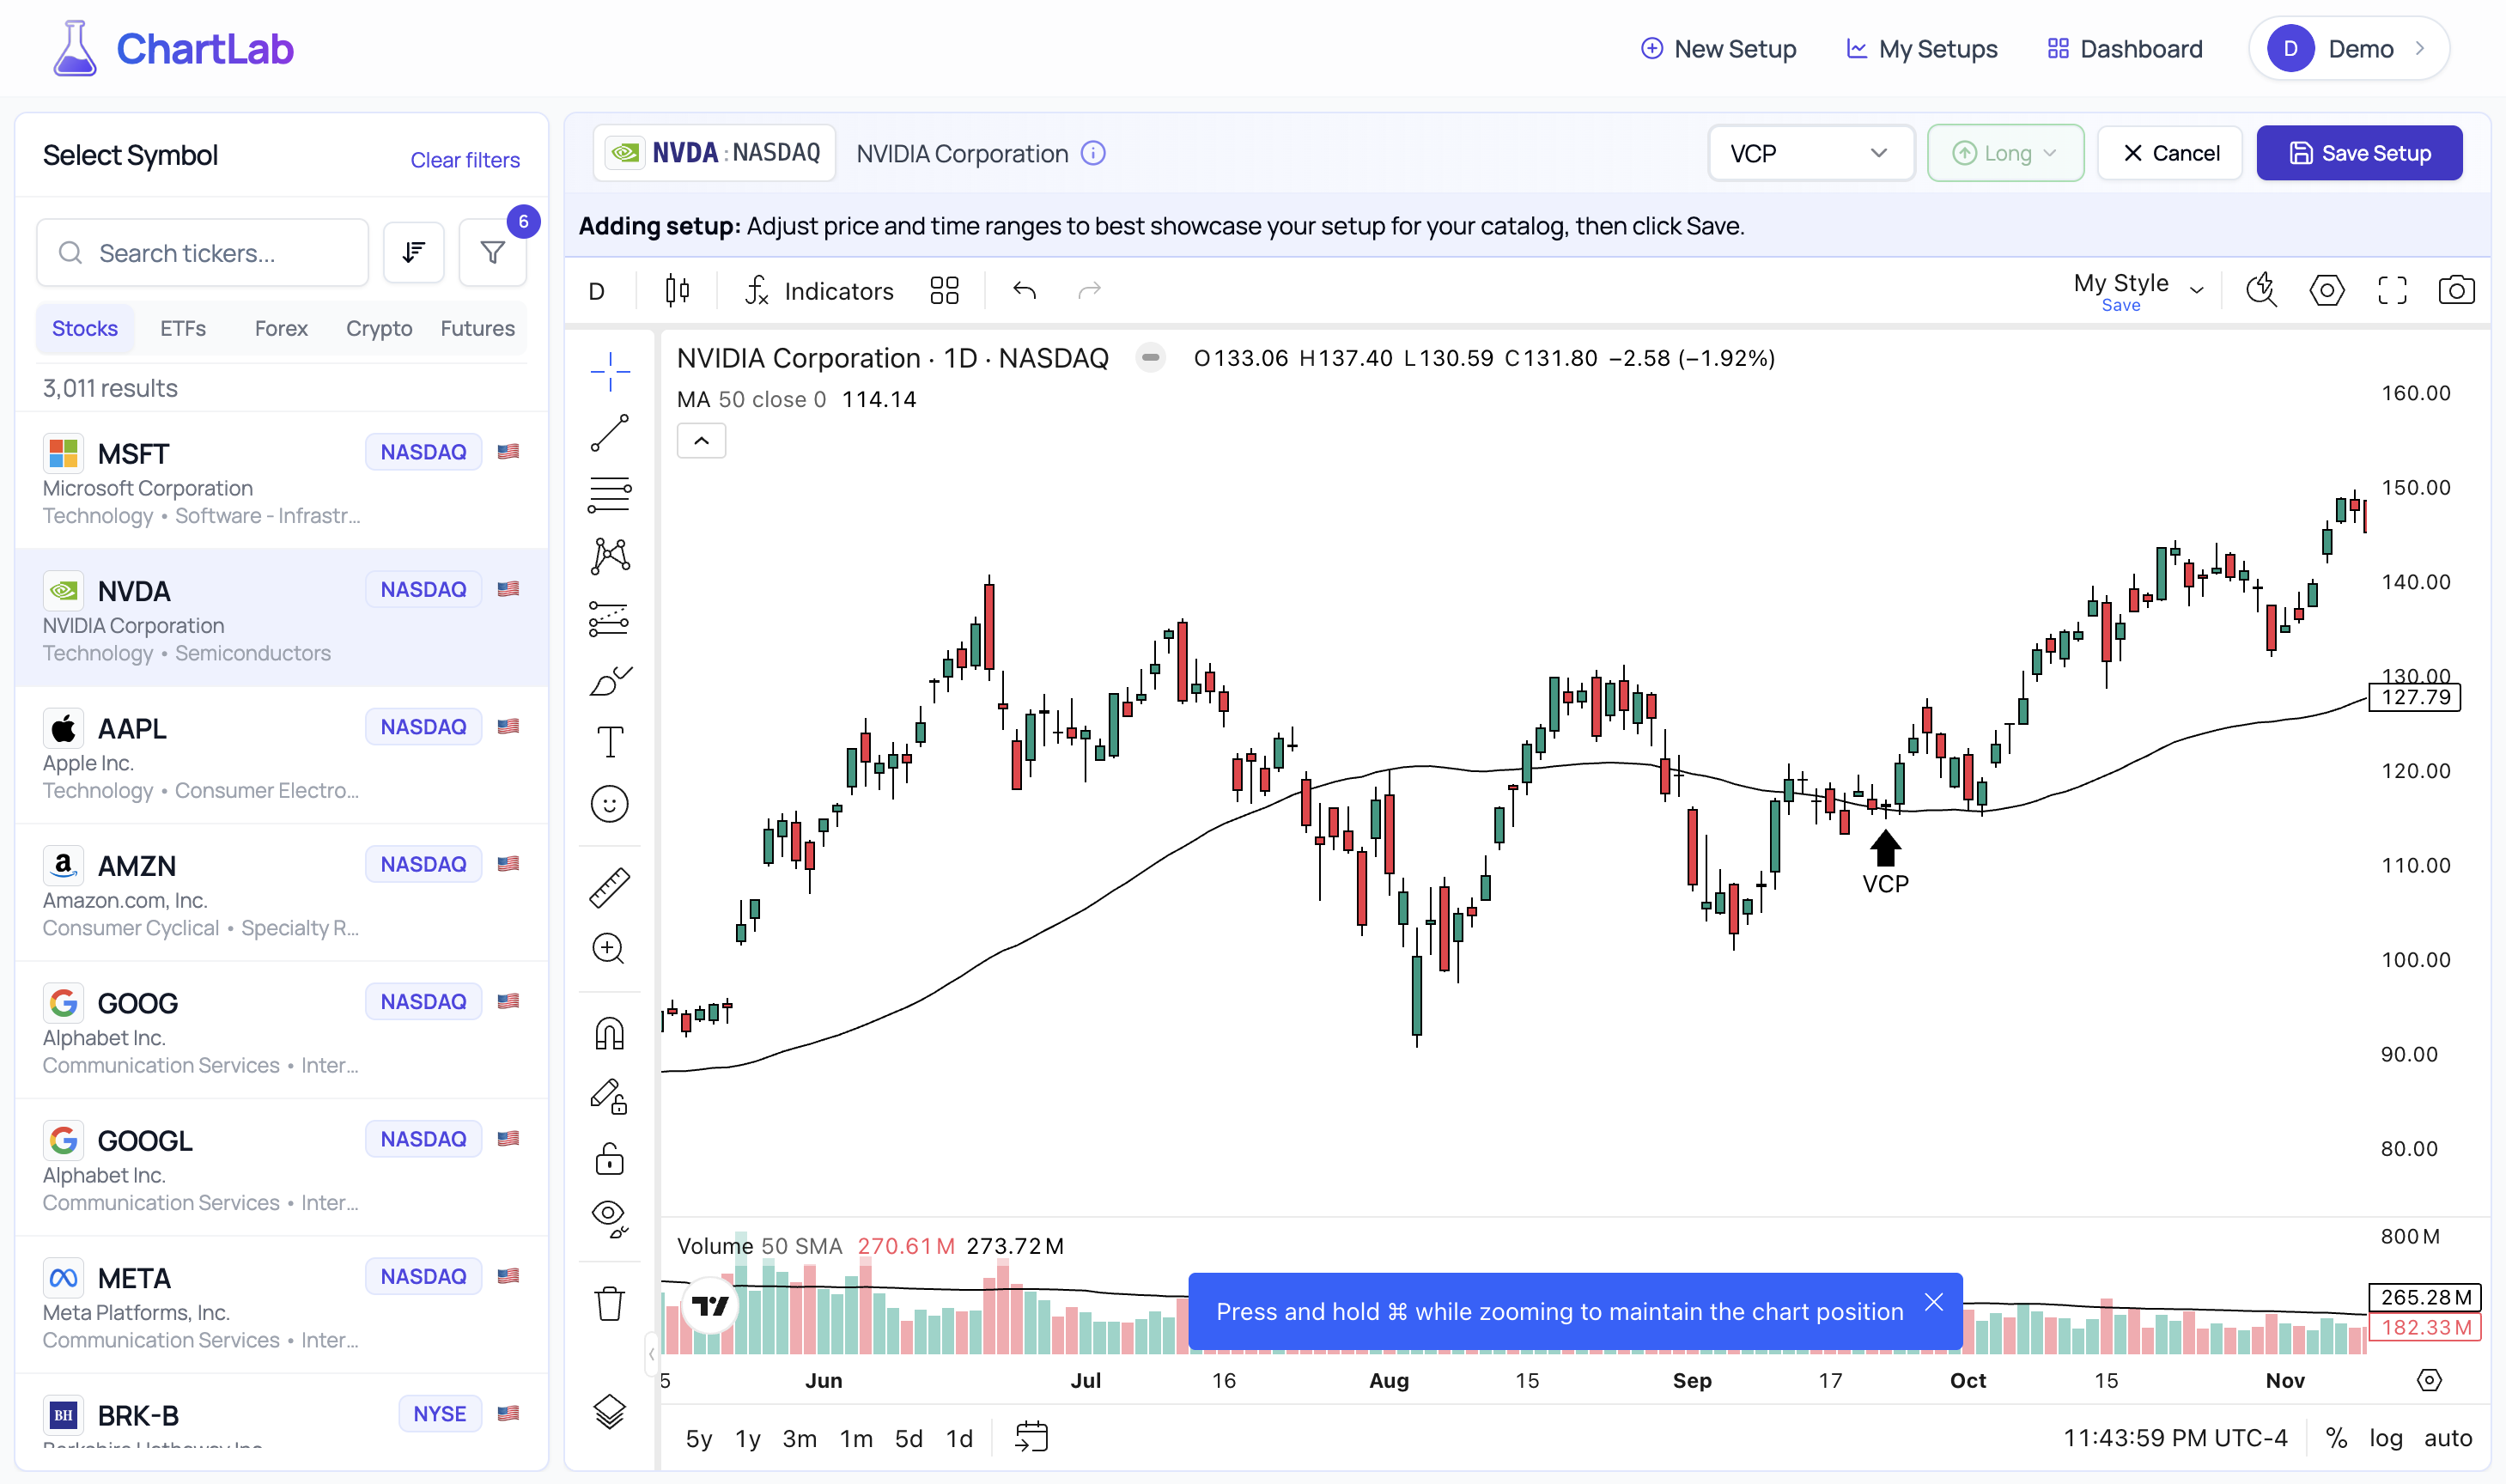This screenshot has width=2506, height=1484.
Task: Open indicator templates grid icon
Action: [x=944, y=291]
